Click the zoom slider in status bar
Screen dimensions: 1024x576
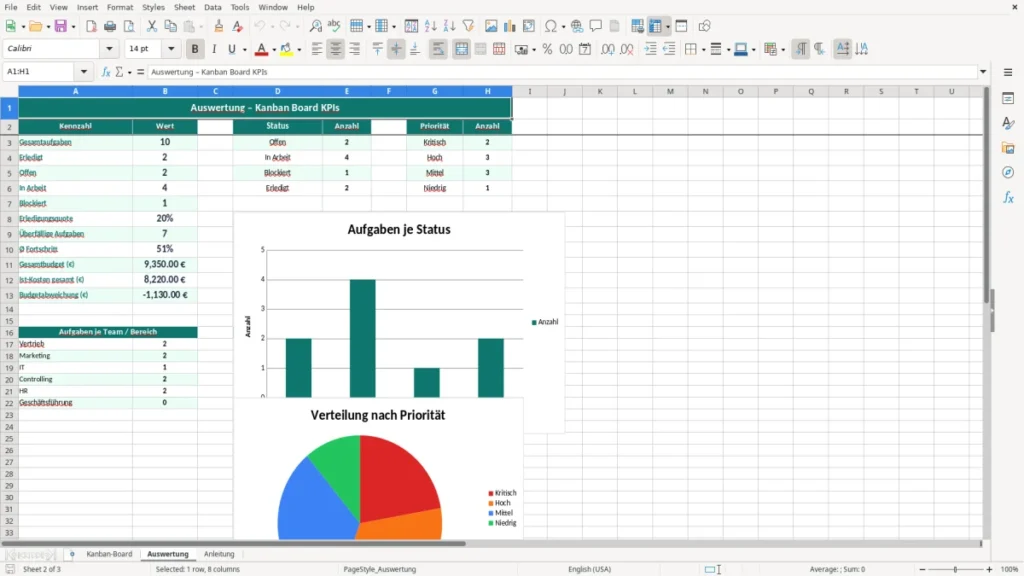click(x=955, y=569)
